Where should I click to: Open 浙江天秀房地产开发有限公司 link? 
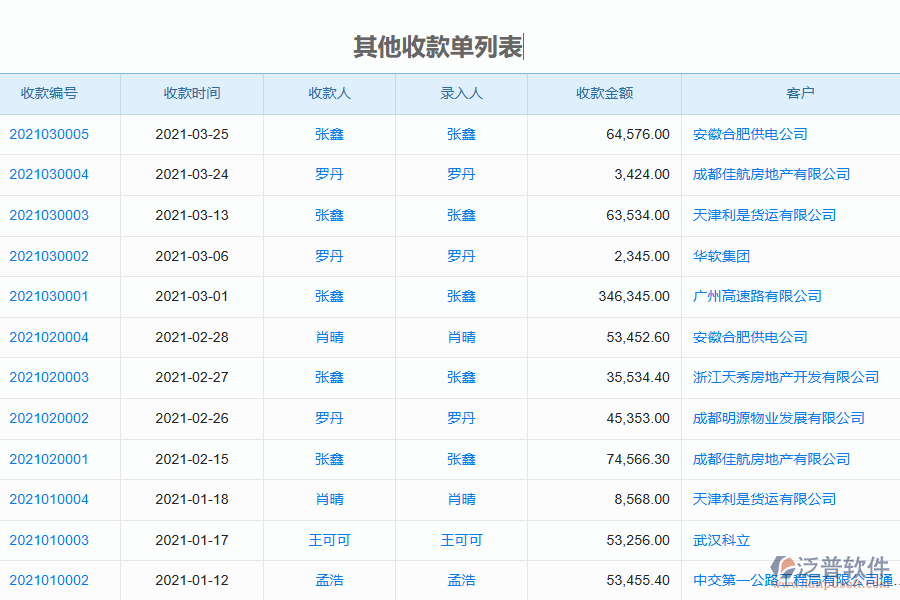pyautogui.click(x=784, y=378)
